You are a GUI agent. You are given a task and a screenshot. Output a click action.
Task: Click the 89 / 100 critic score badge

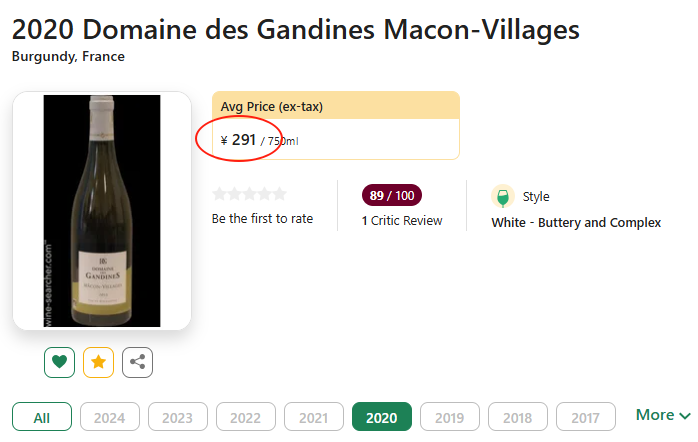coord(392,195)
